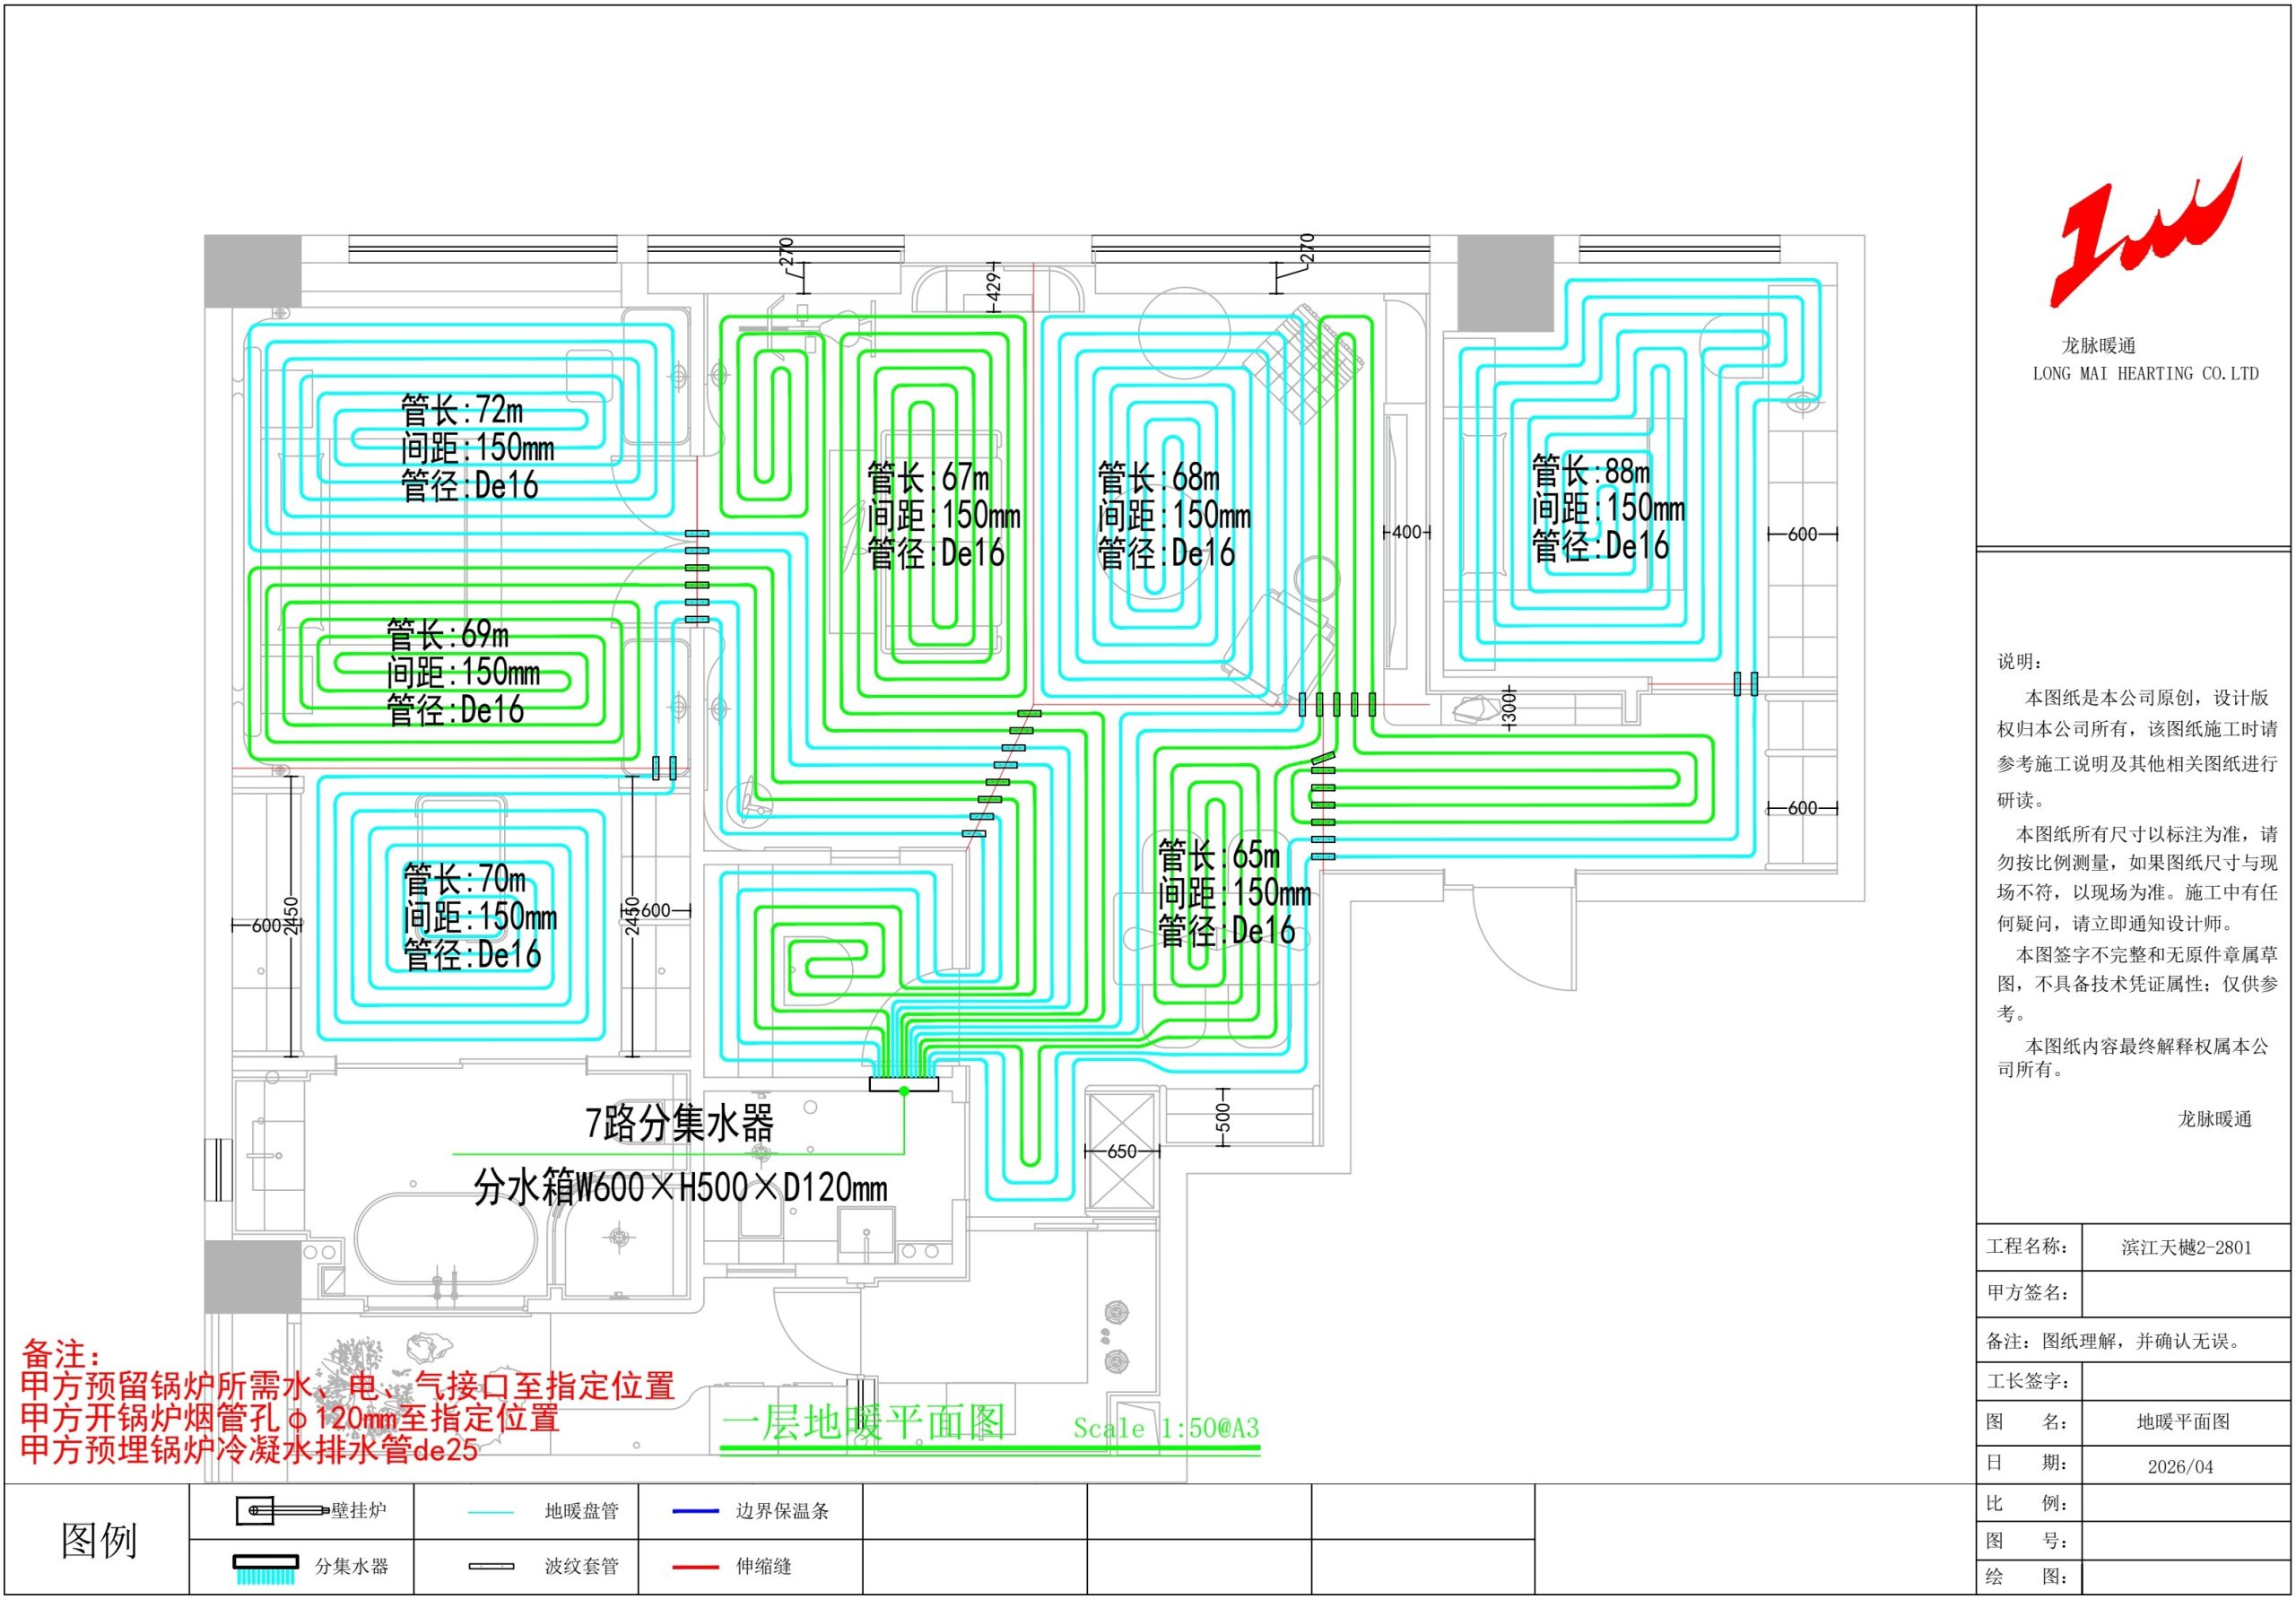Viewport: 2296px width, 1599px height.
Task: Click the corrugated sleeve legend symbol
Action: 491,1566
